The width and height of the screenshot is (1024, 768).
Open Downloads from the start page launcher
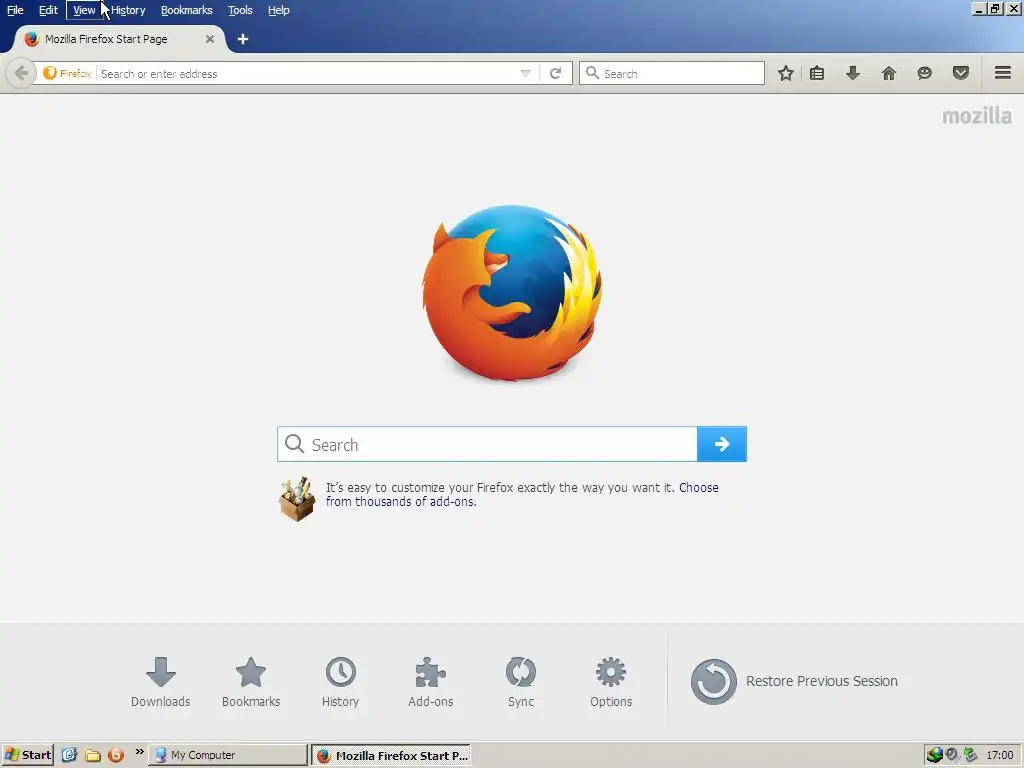click(161, 682)
